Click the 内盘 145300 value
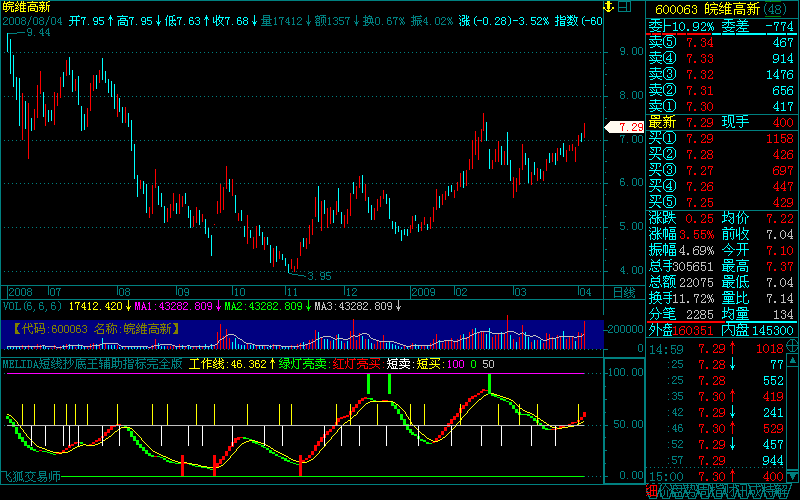Viewport: 800px width, 500px height. pyautogui.click(x=772, y=331)
